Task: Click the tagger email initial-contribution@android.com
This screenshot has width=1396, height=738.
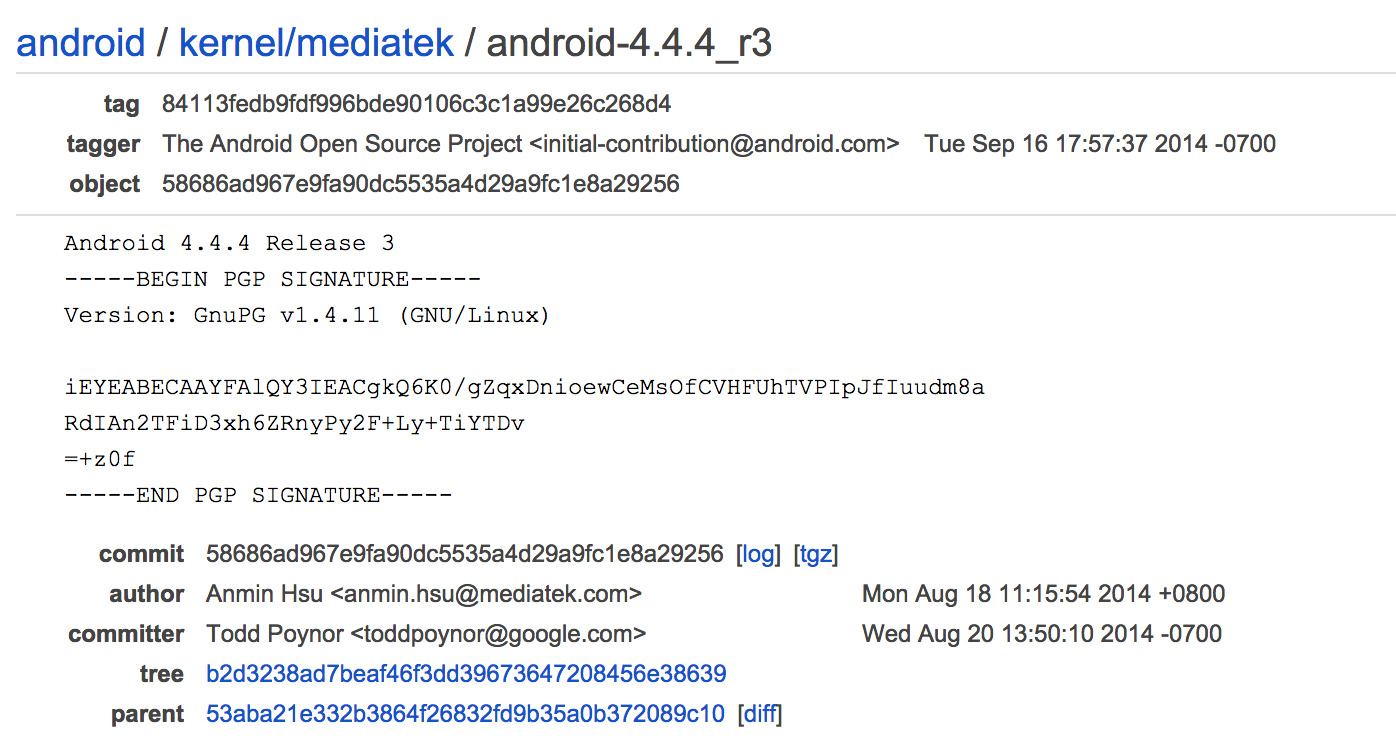Action: click(714, 144)
